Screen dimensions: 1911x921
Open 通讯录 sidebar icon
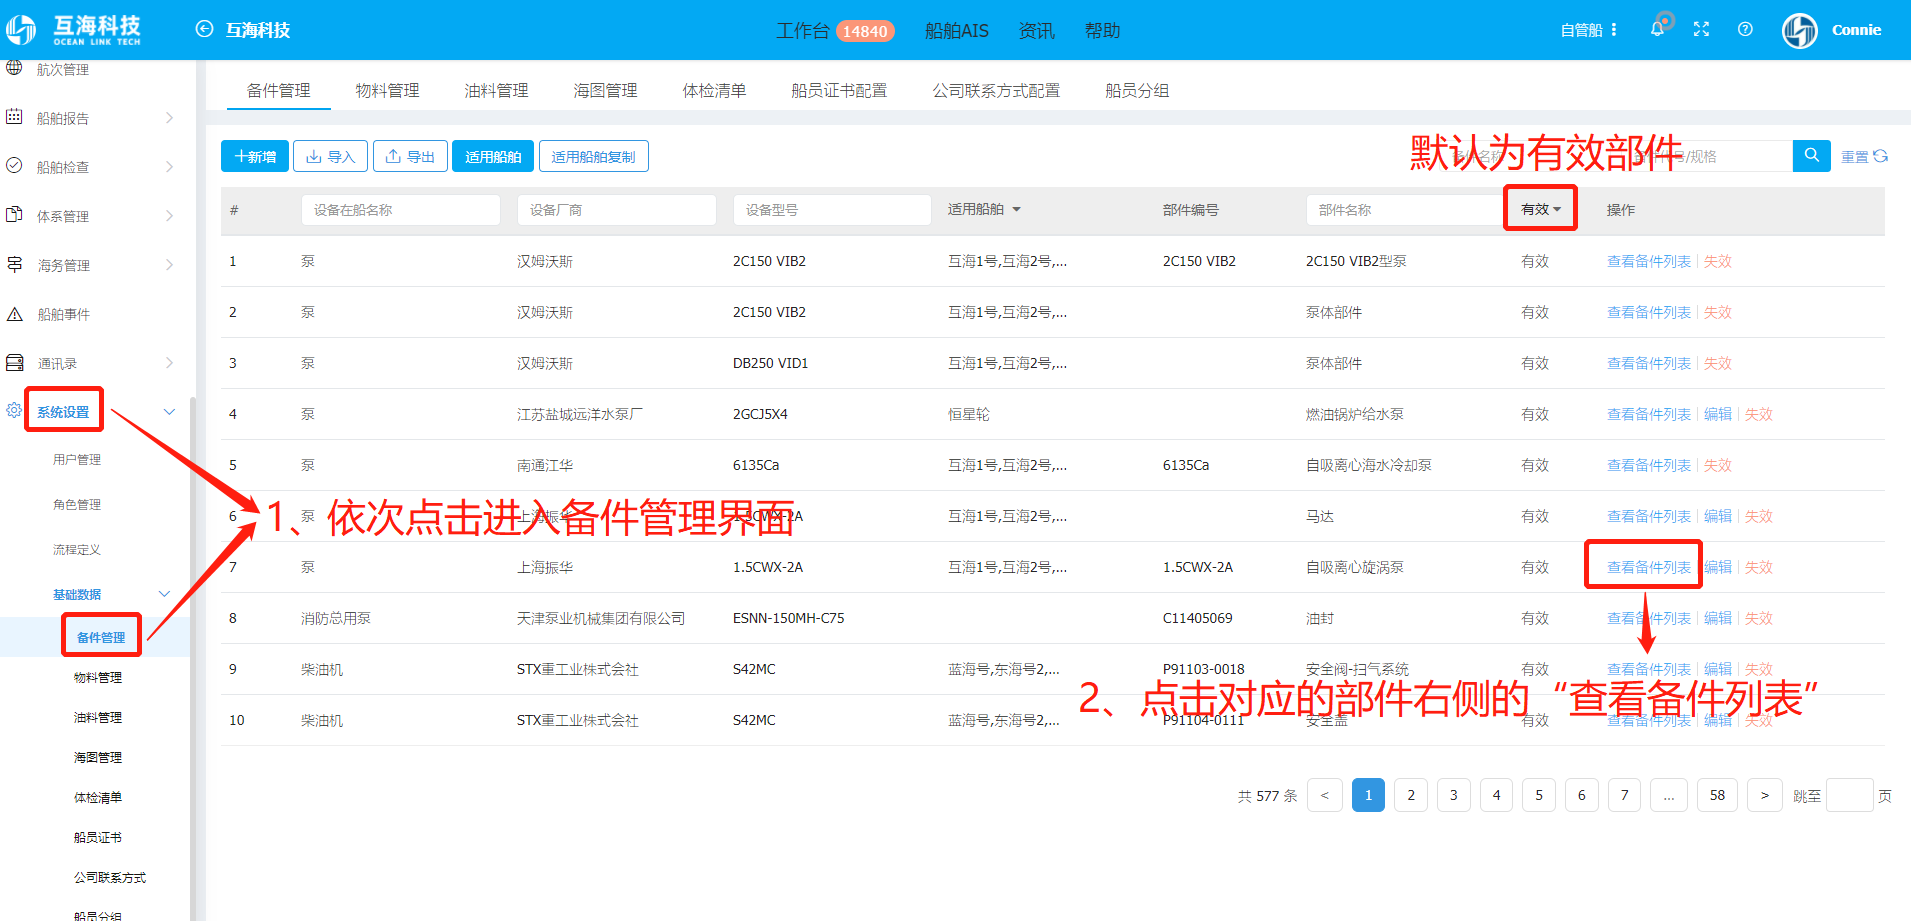[x=14, y=362]
